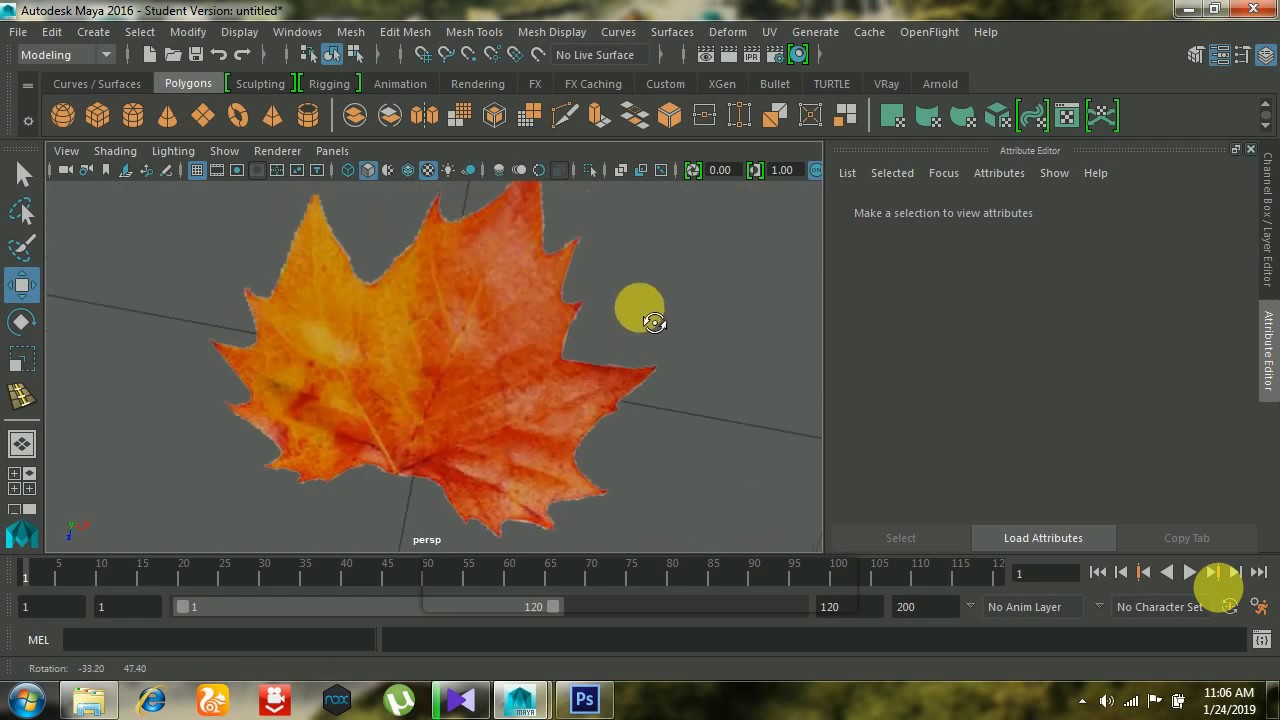Screen dimensions: 1280x720
Task: Create a polygon pyramid from the shelf
Action: [272, 116]
